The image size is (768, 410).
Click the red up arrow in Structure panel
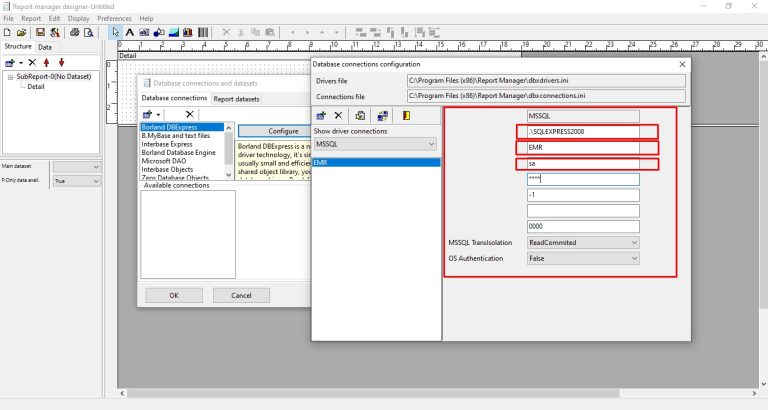tap(47, 62)
